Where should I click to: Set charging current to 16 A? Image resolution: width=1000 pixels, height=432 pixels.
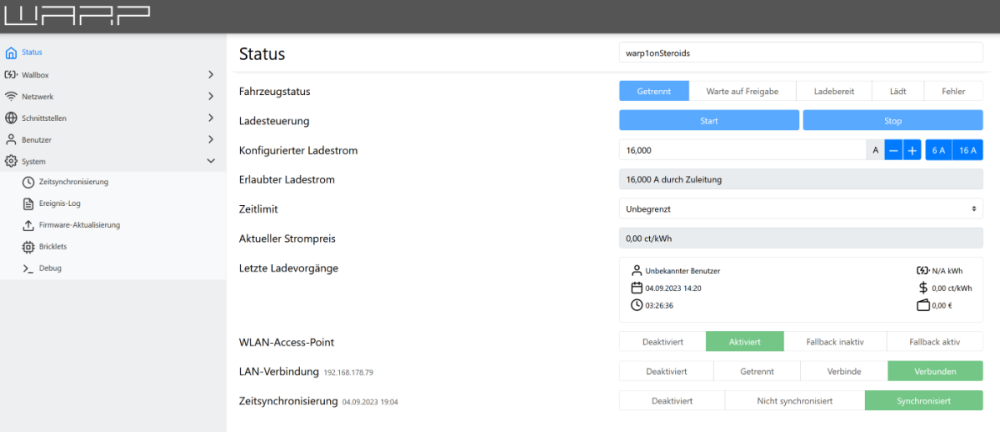click(x=967, y=150)
